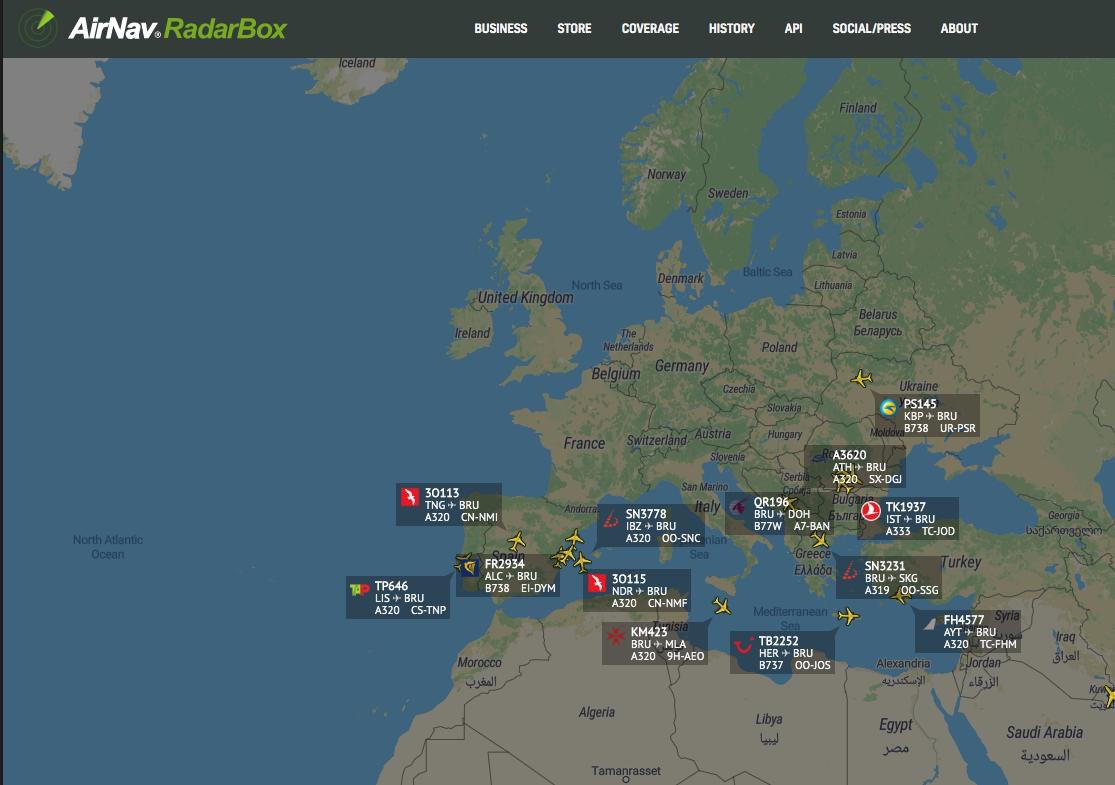
Task: Select the plane icon south of Sicily
Action: (722, 606)
